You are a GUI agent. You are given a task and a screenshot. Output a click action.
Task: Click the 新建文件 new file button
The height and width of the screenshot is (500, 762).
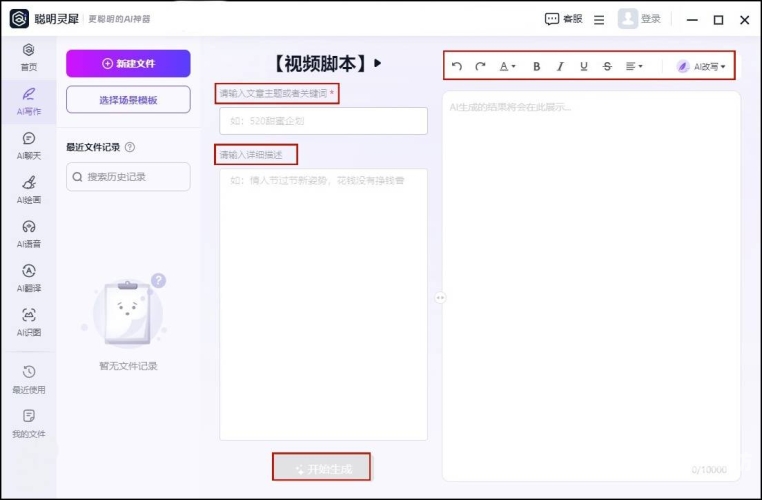[128, 63]
